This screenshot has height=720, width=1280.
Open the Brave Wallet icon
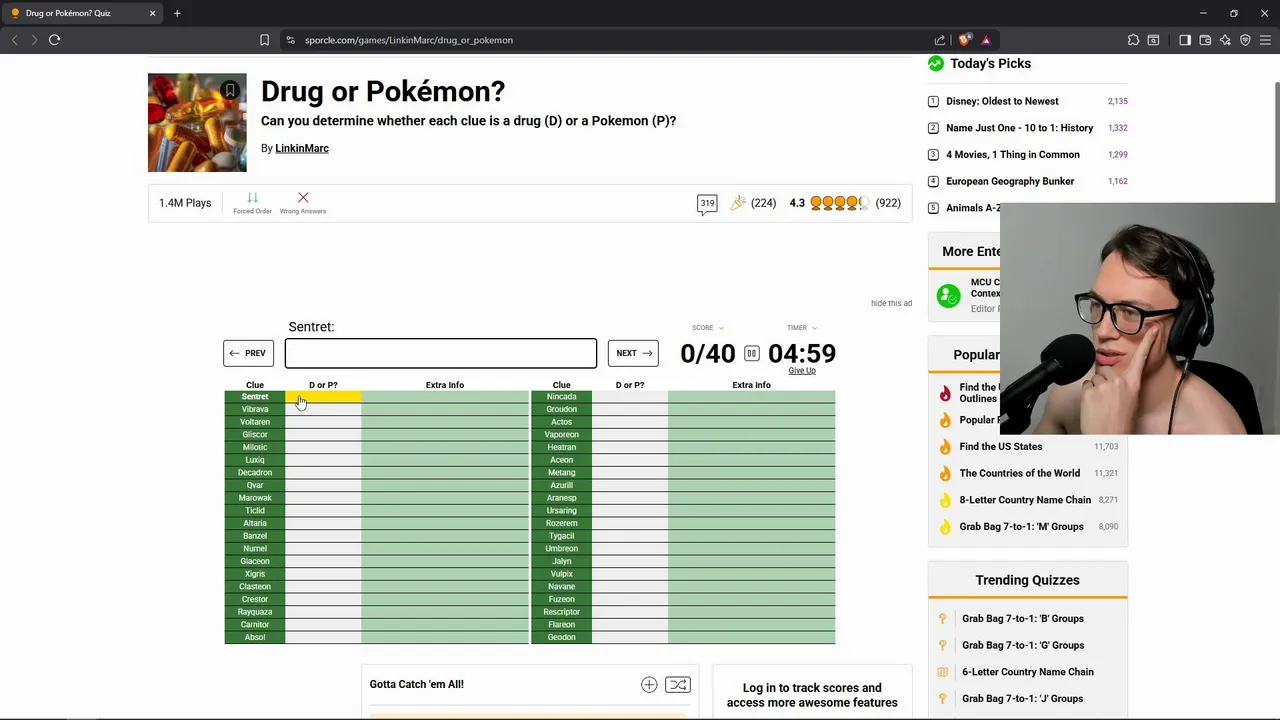[x=1205, y=40]
